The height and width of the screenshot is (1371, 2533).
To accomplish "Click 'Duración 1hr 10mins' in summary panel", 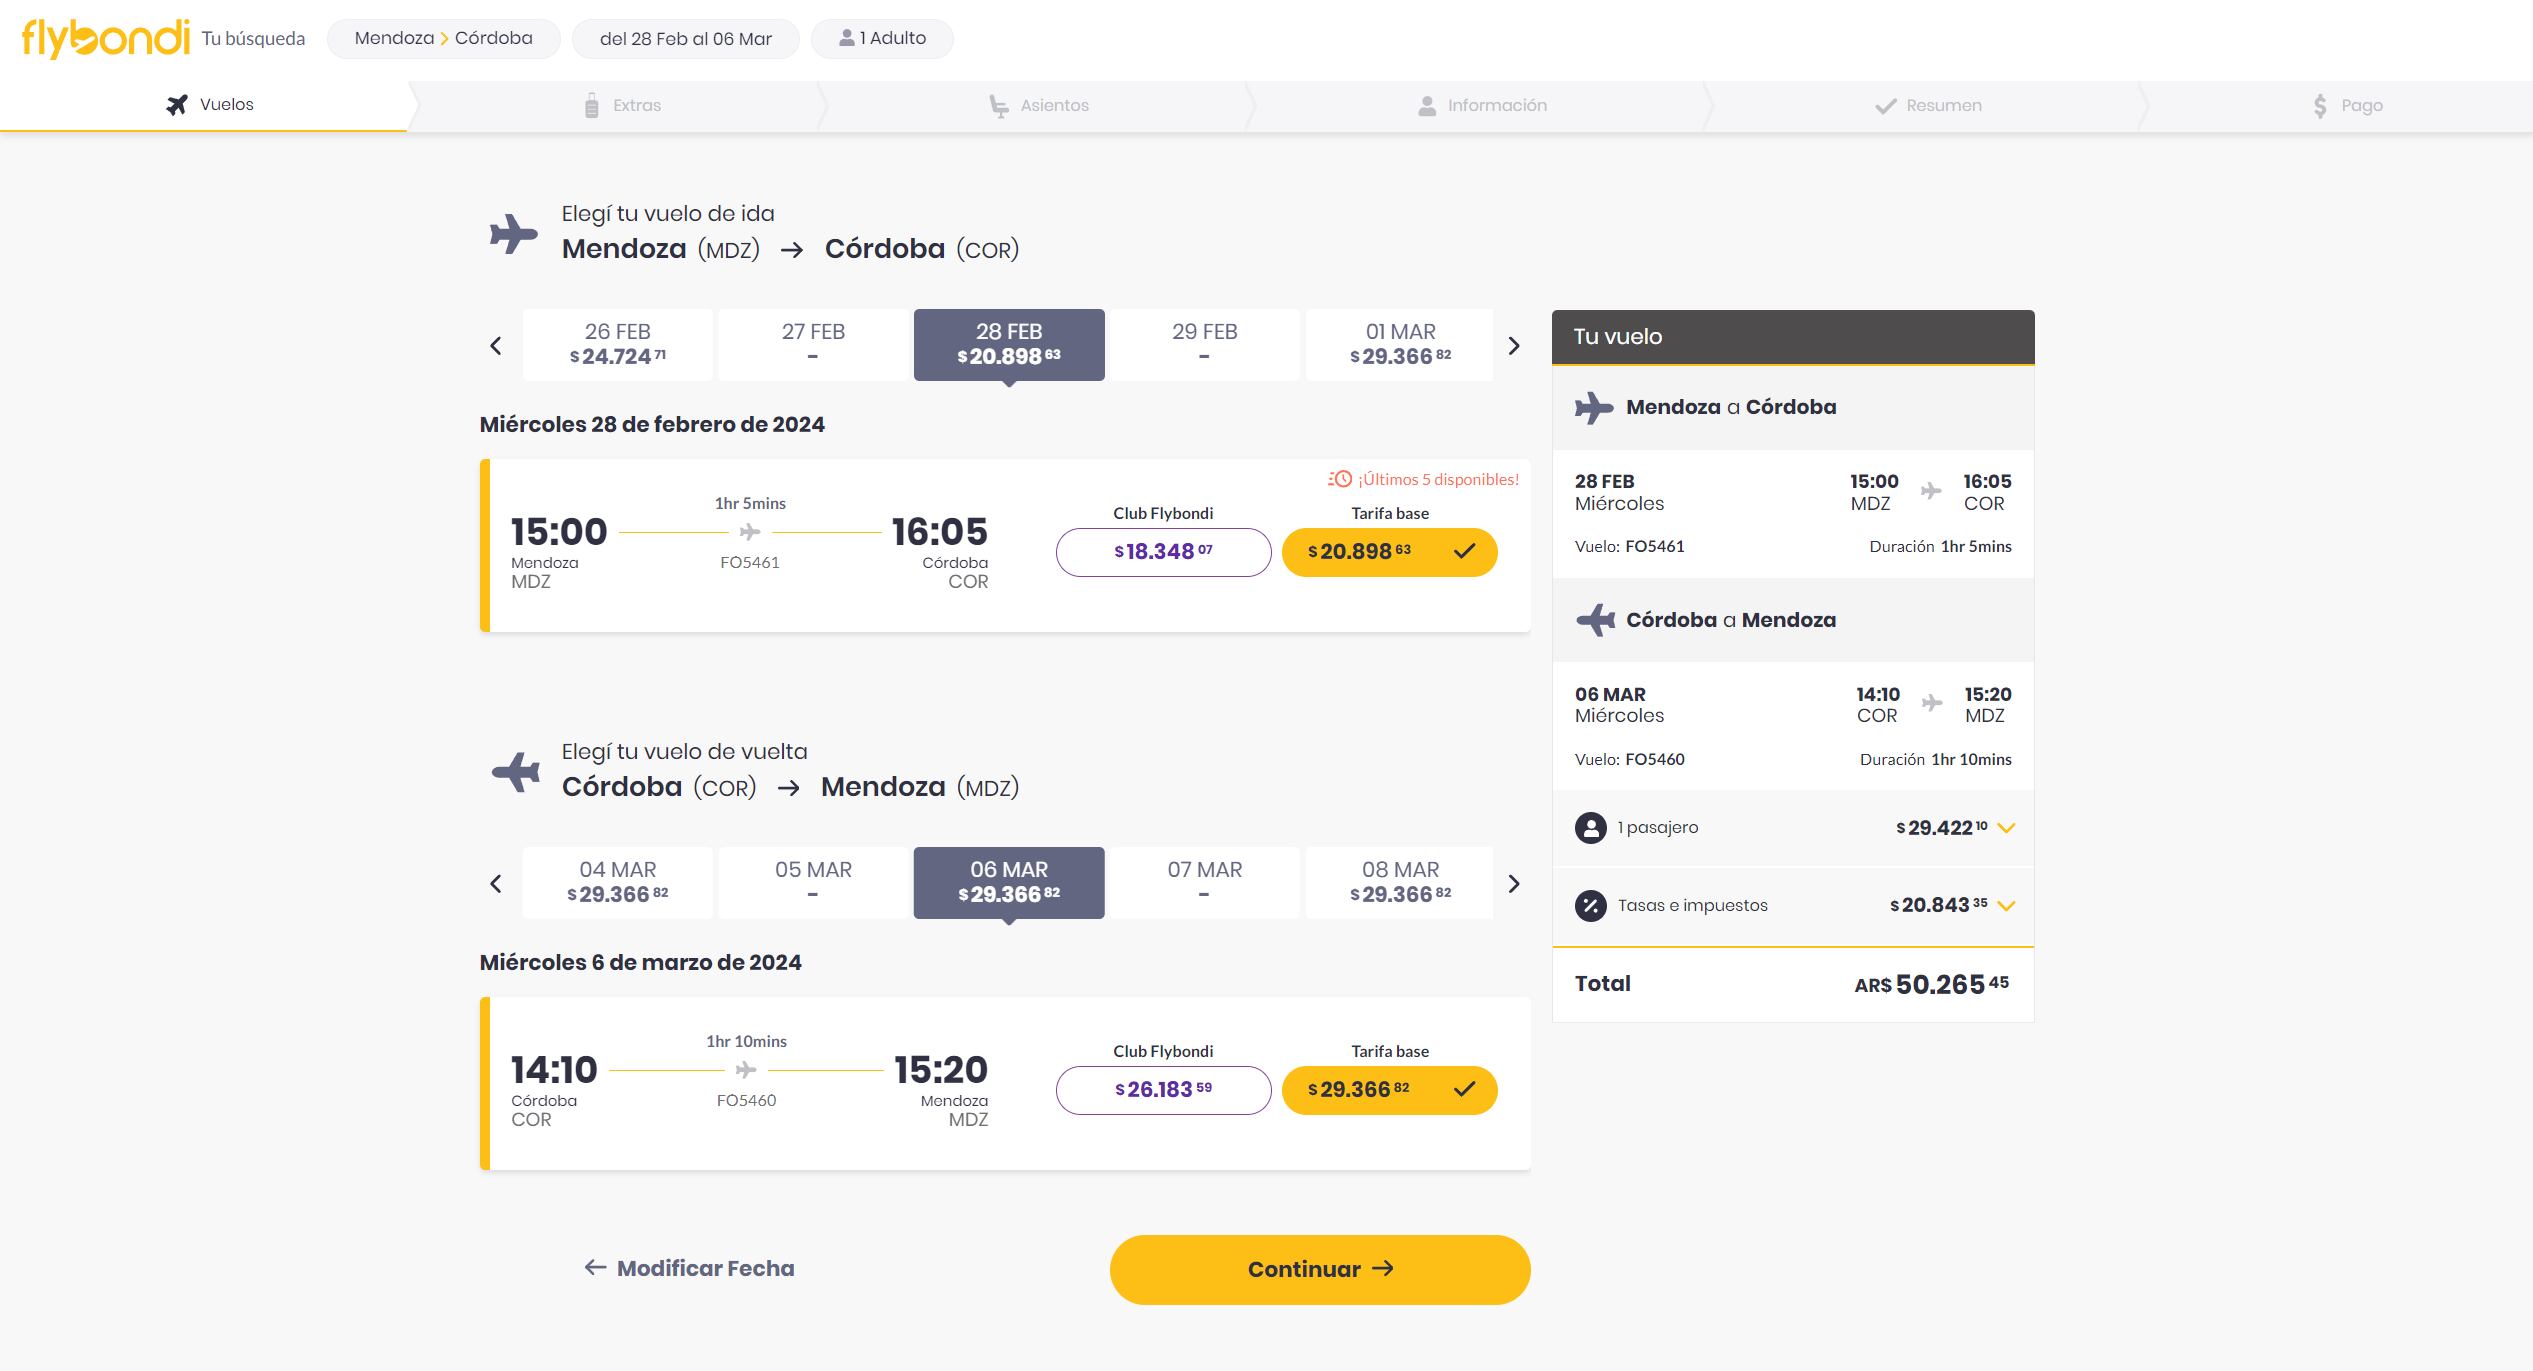I will tap(1936, 760).
